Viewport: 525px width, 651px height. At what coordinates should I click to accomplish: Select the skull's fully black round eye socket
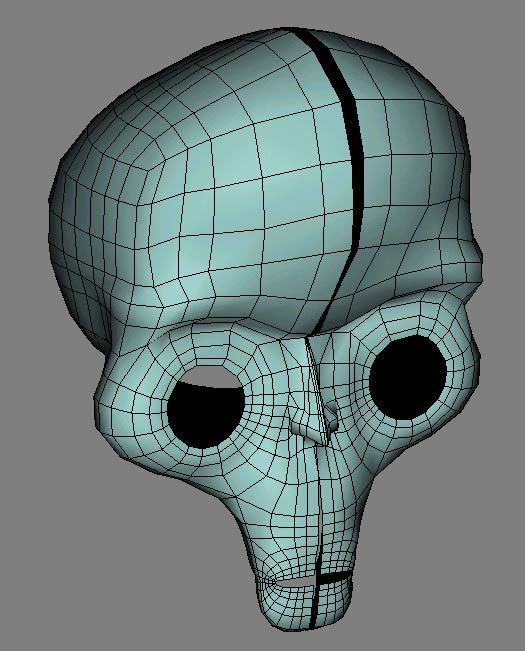coord(408,377)
